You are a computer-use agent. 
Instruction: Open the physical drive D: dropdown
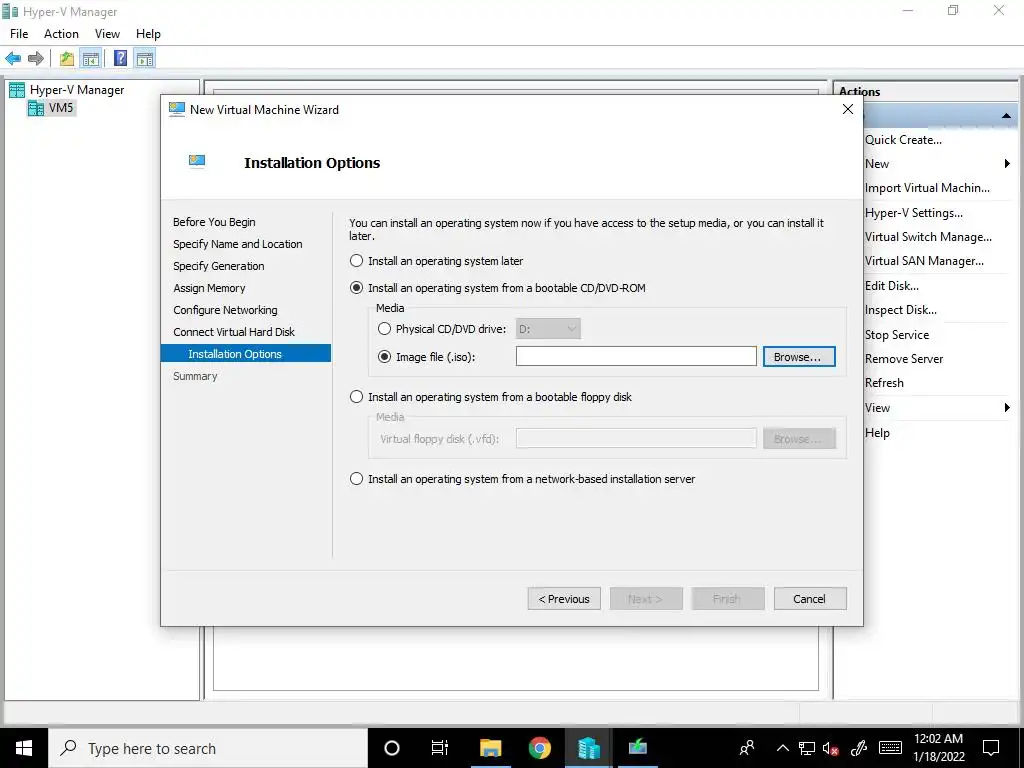pyautogui.click(x=548, y=329)
